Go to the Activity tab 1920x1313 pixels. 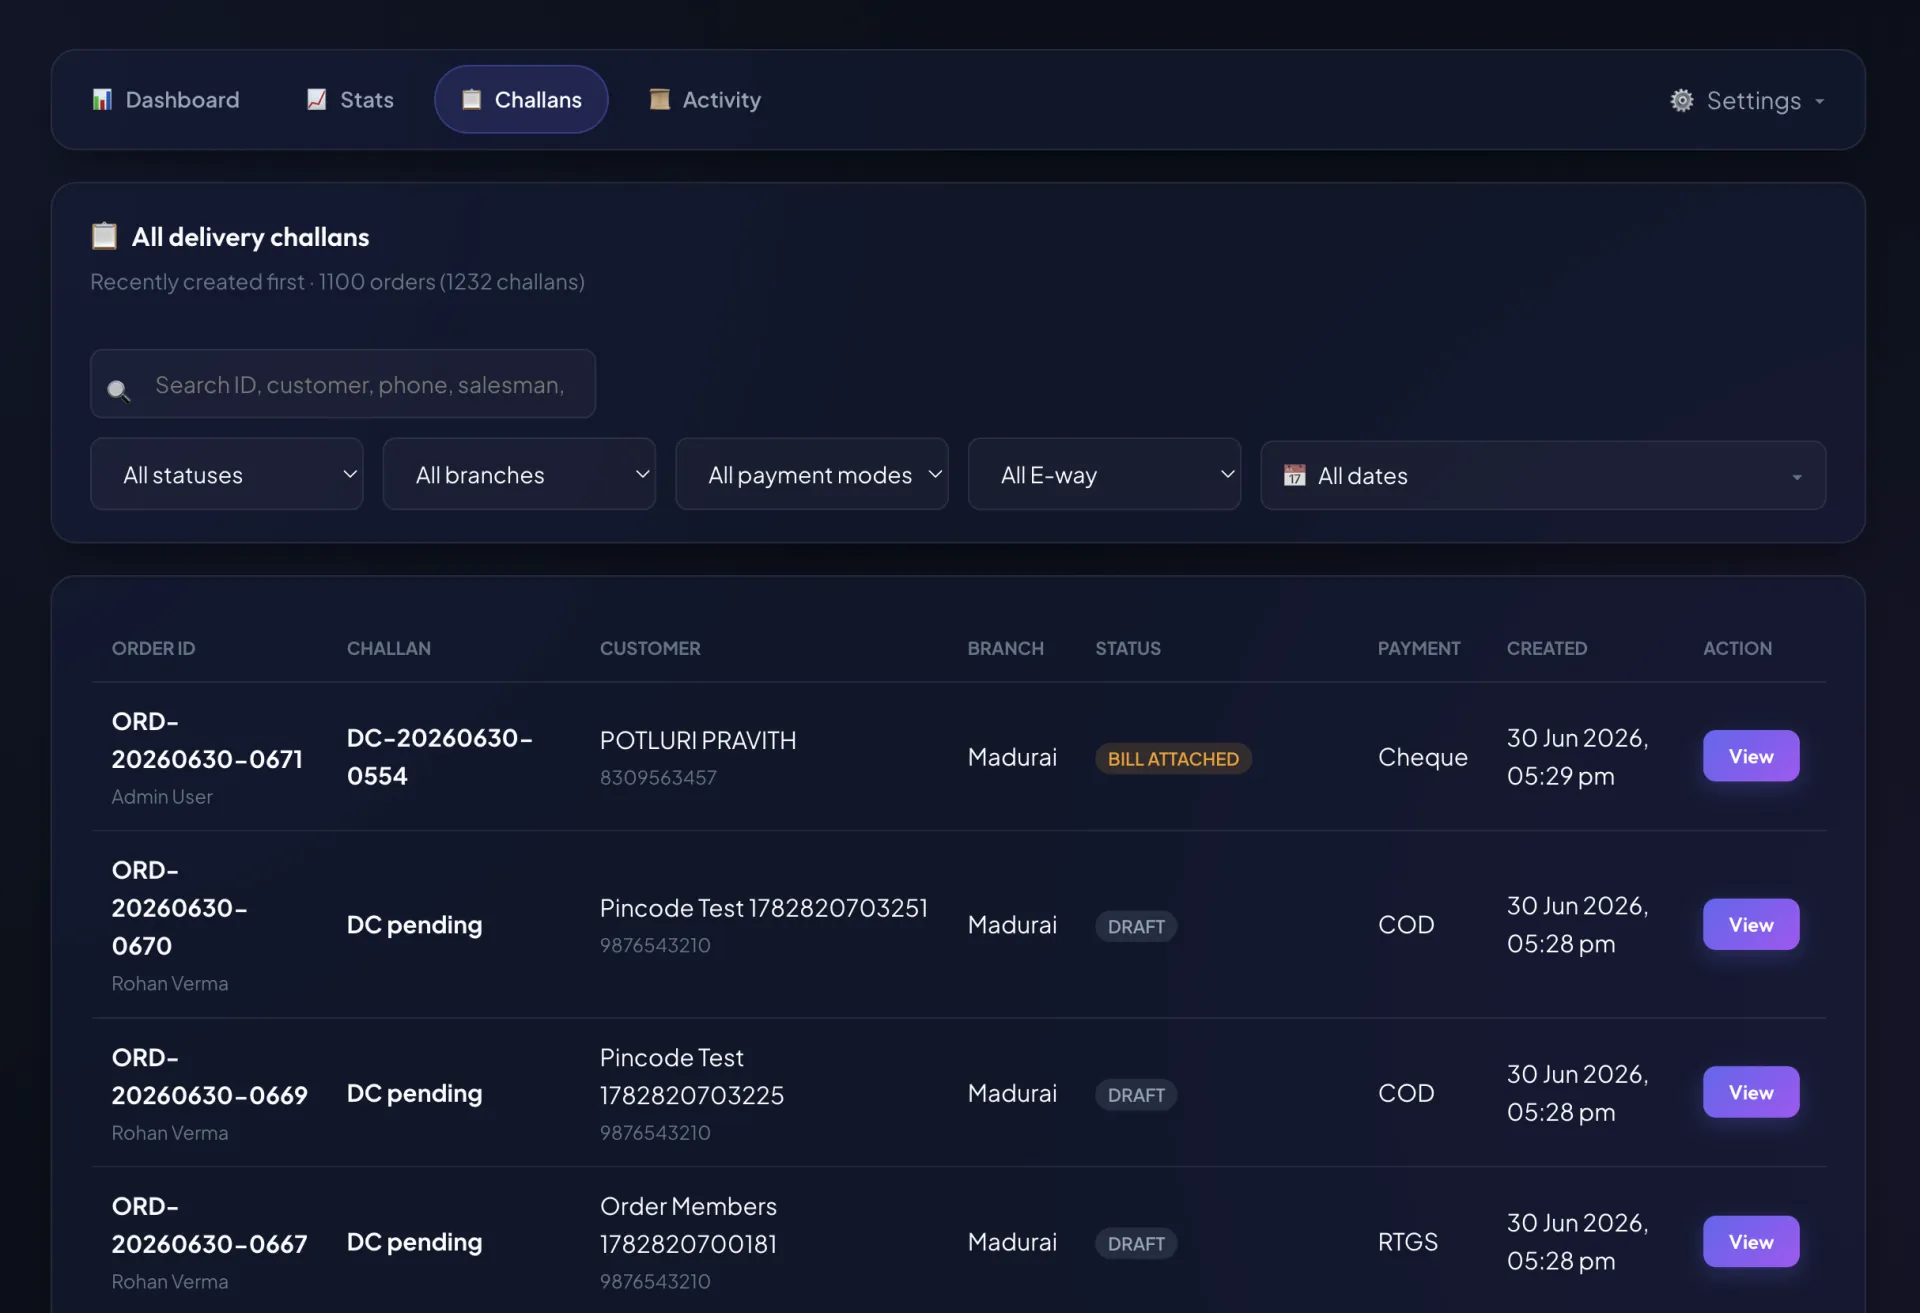tap(705, 99)
